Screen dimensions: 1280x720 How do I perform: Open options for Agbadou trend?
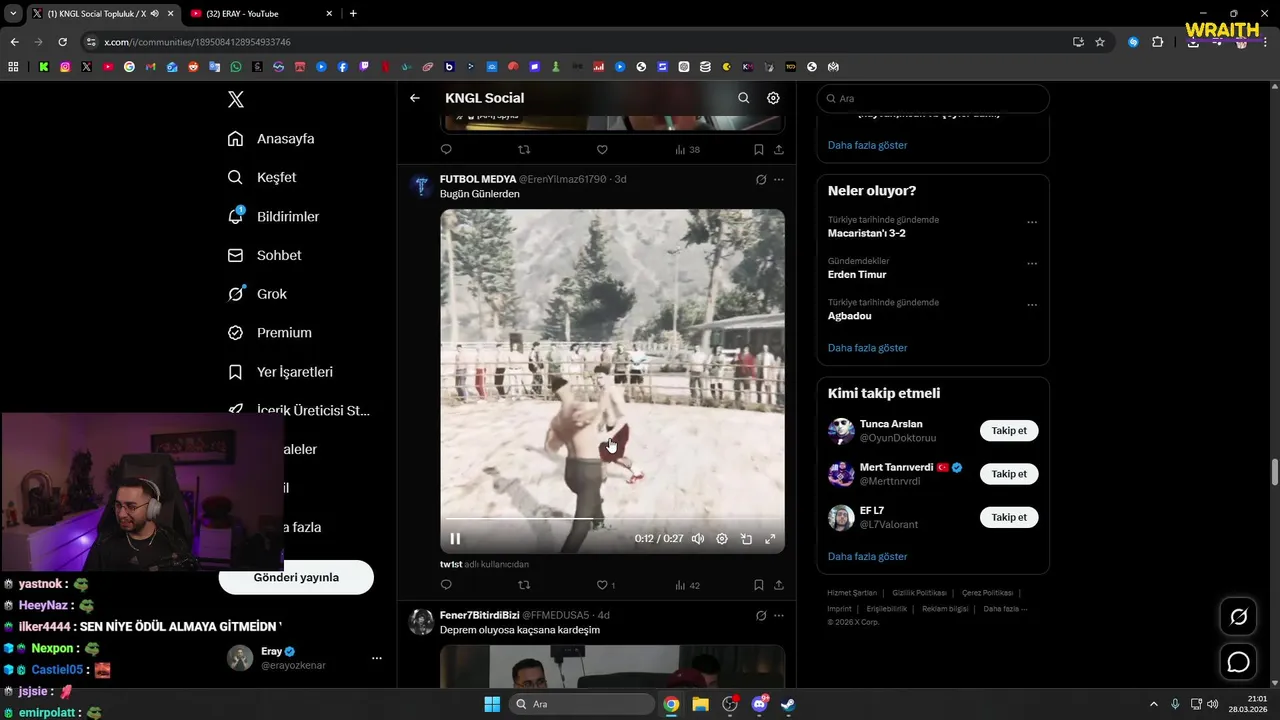[x=1032, y=305]
